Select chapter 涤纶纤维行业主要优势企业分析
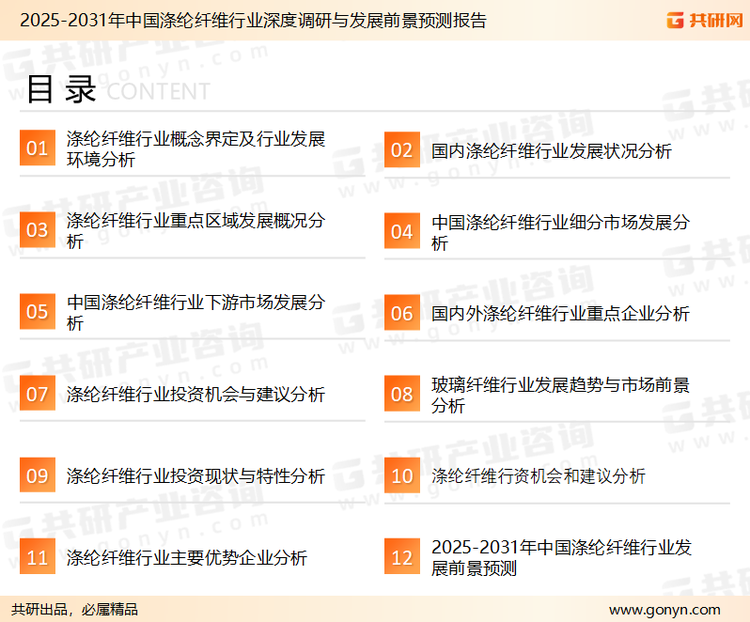This screenshot has height=622, width=750. tap(187, 558)
